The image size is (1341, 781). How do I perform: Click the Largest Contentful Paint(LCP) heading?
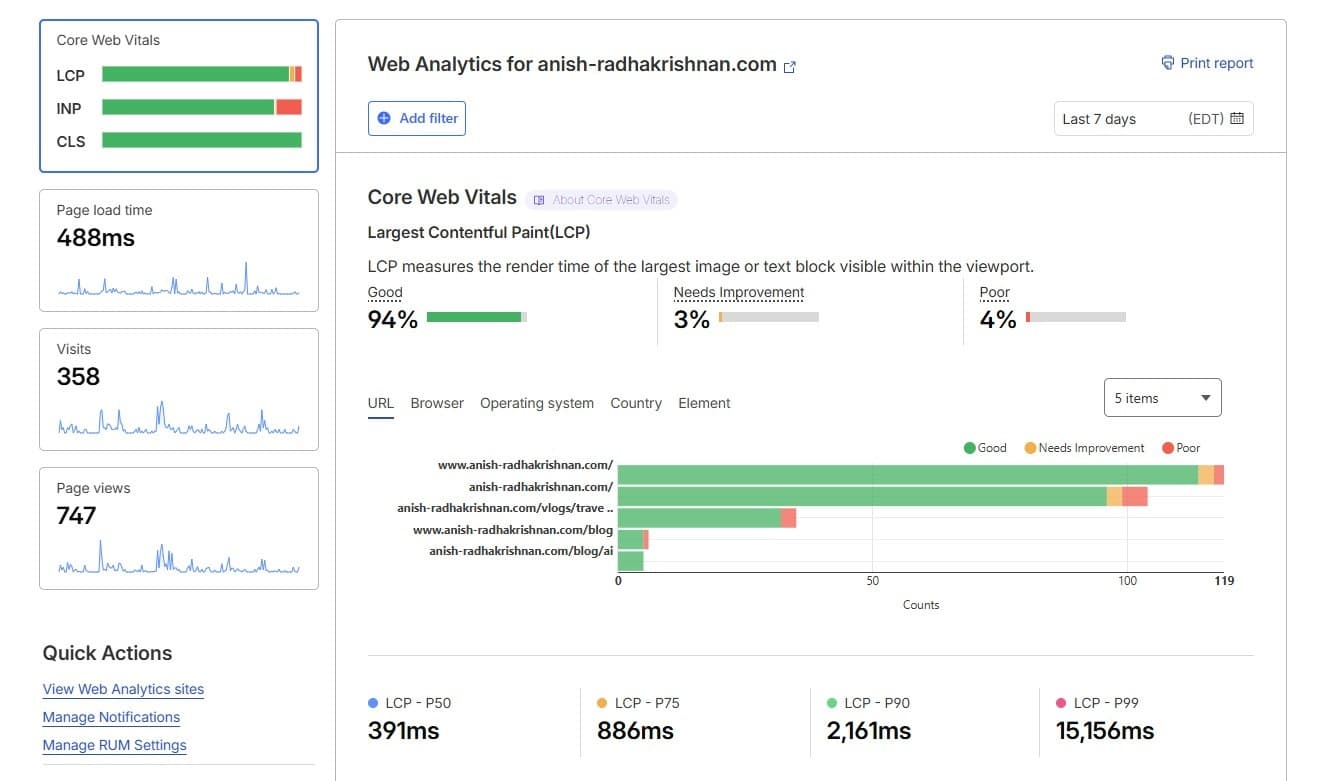[479, 232]
